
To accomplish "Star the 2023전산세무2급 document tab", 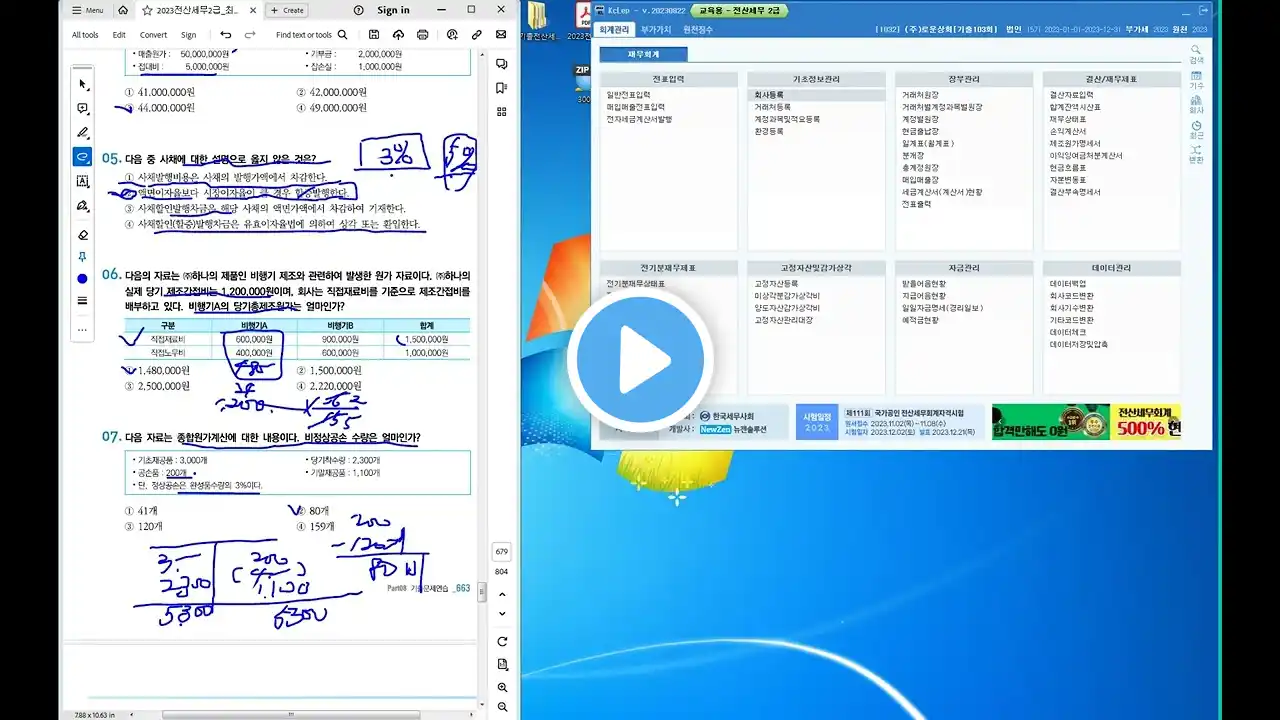I will pos(148,10).
